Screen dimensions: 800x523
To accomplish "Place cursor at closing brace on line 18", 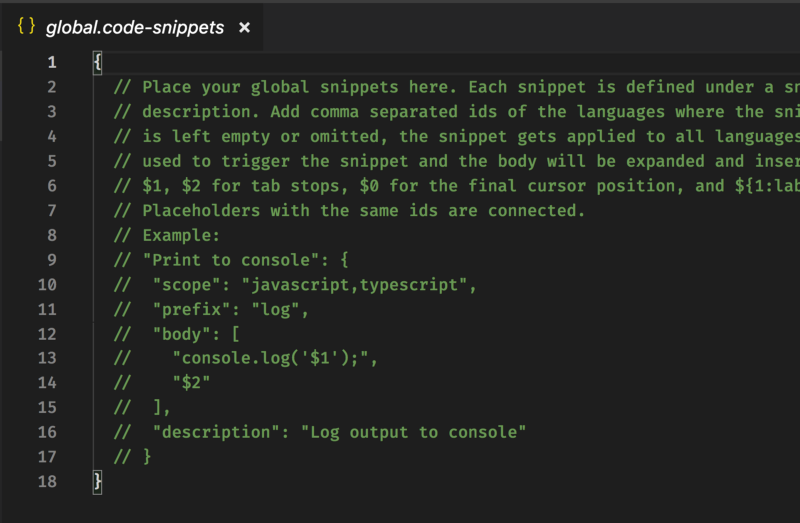I will click(x=97, y=481).
